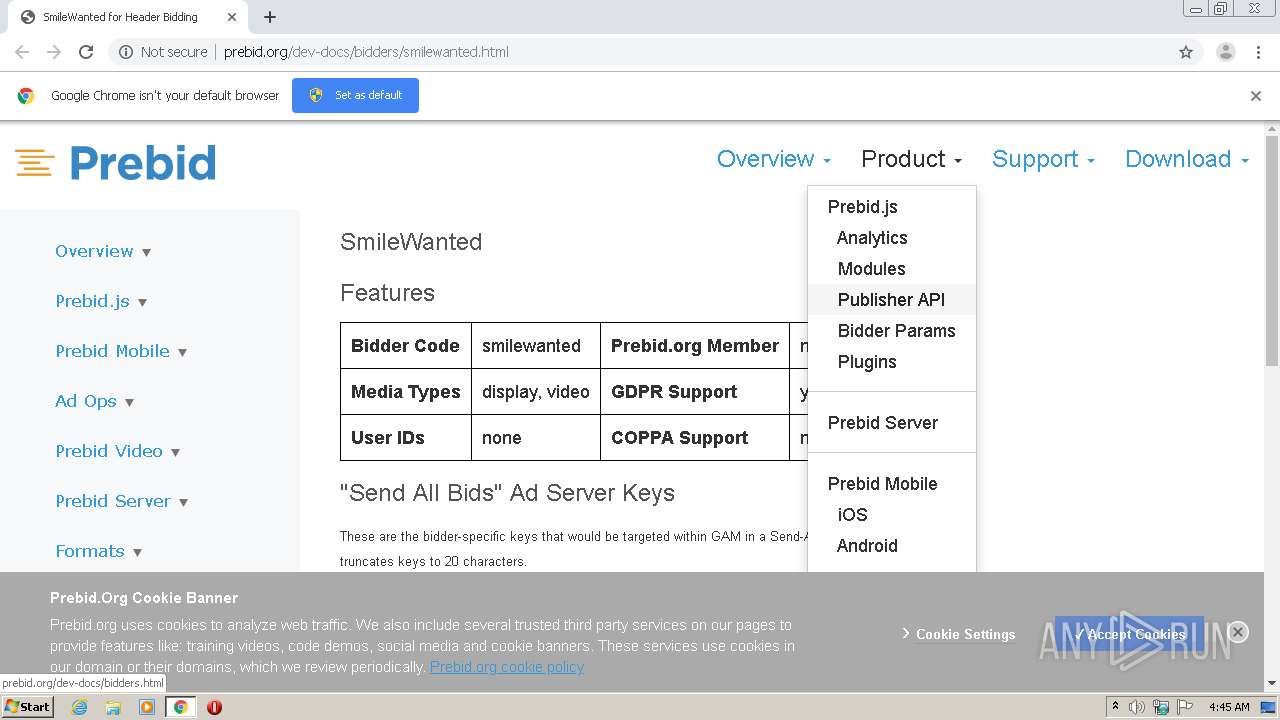Click the 'Prebid.org Member' table cell
The height and width of the screenshot is (720, 1280).
(694, 346)
